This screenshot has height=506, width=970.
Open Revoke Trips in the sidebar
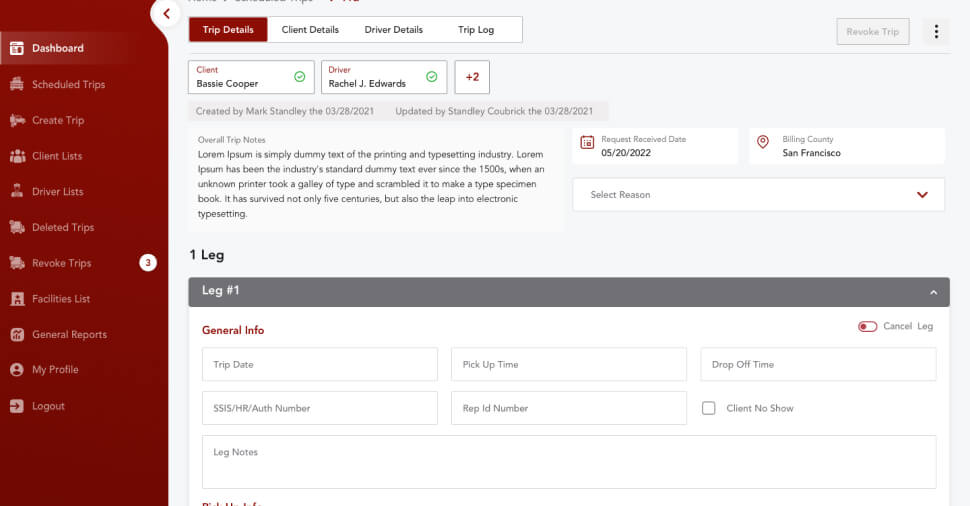pyautogui.click(x=62, y=263)
